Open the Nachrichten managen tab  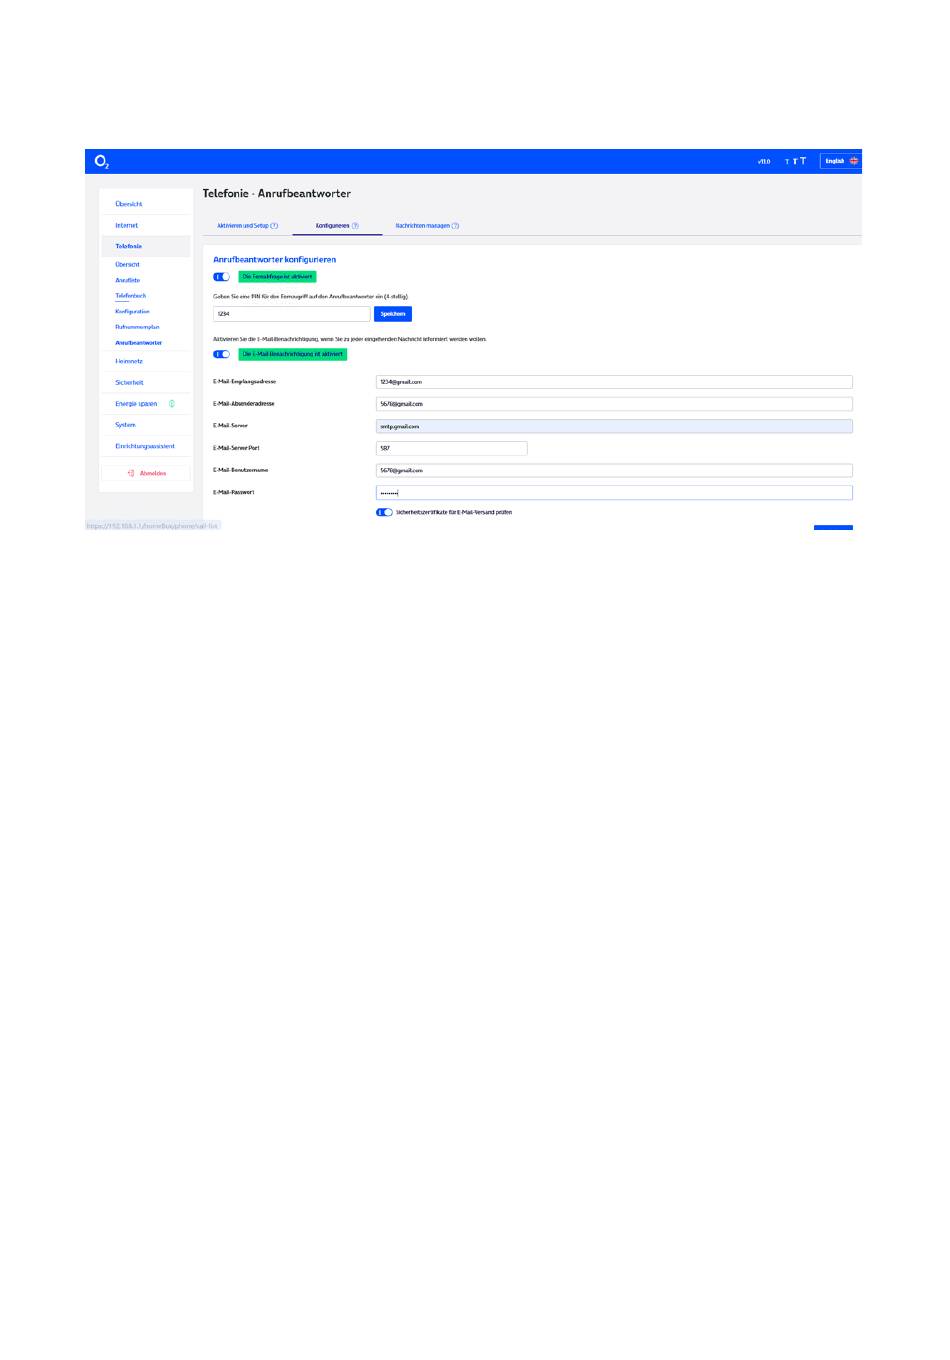(423, 226)
